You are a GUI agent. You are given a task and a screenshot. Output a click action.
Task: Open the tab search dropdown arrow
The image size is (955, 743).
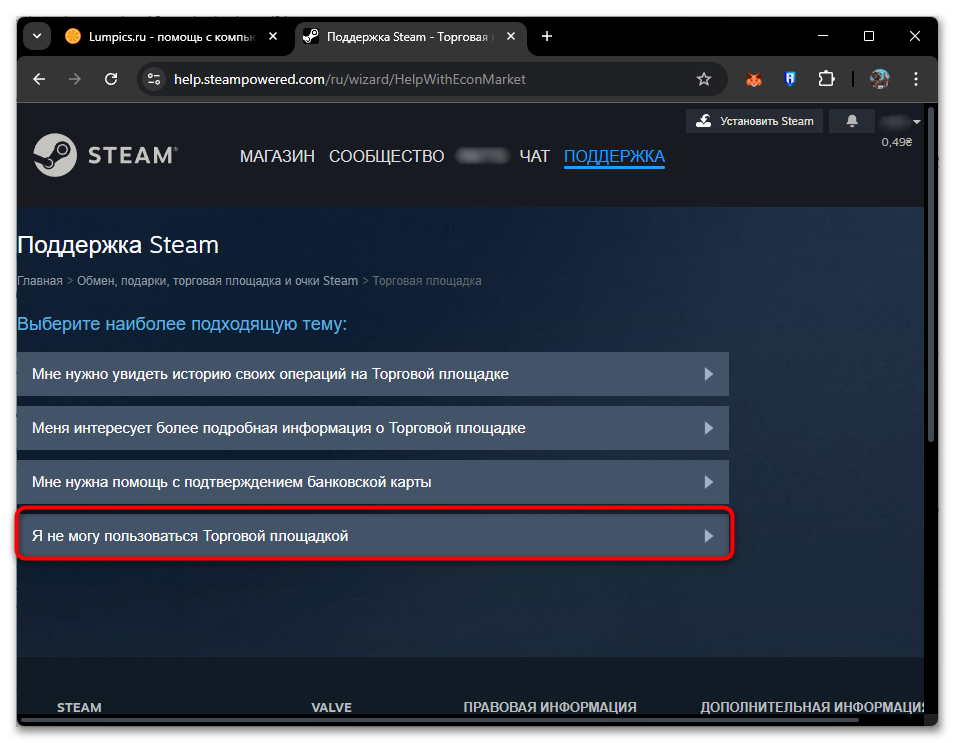click(37, 37)
